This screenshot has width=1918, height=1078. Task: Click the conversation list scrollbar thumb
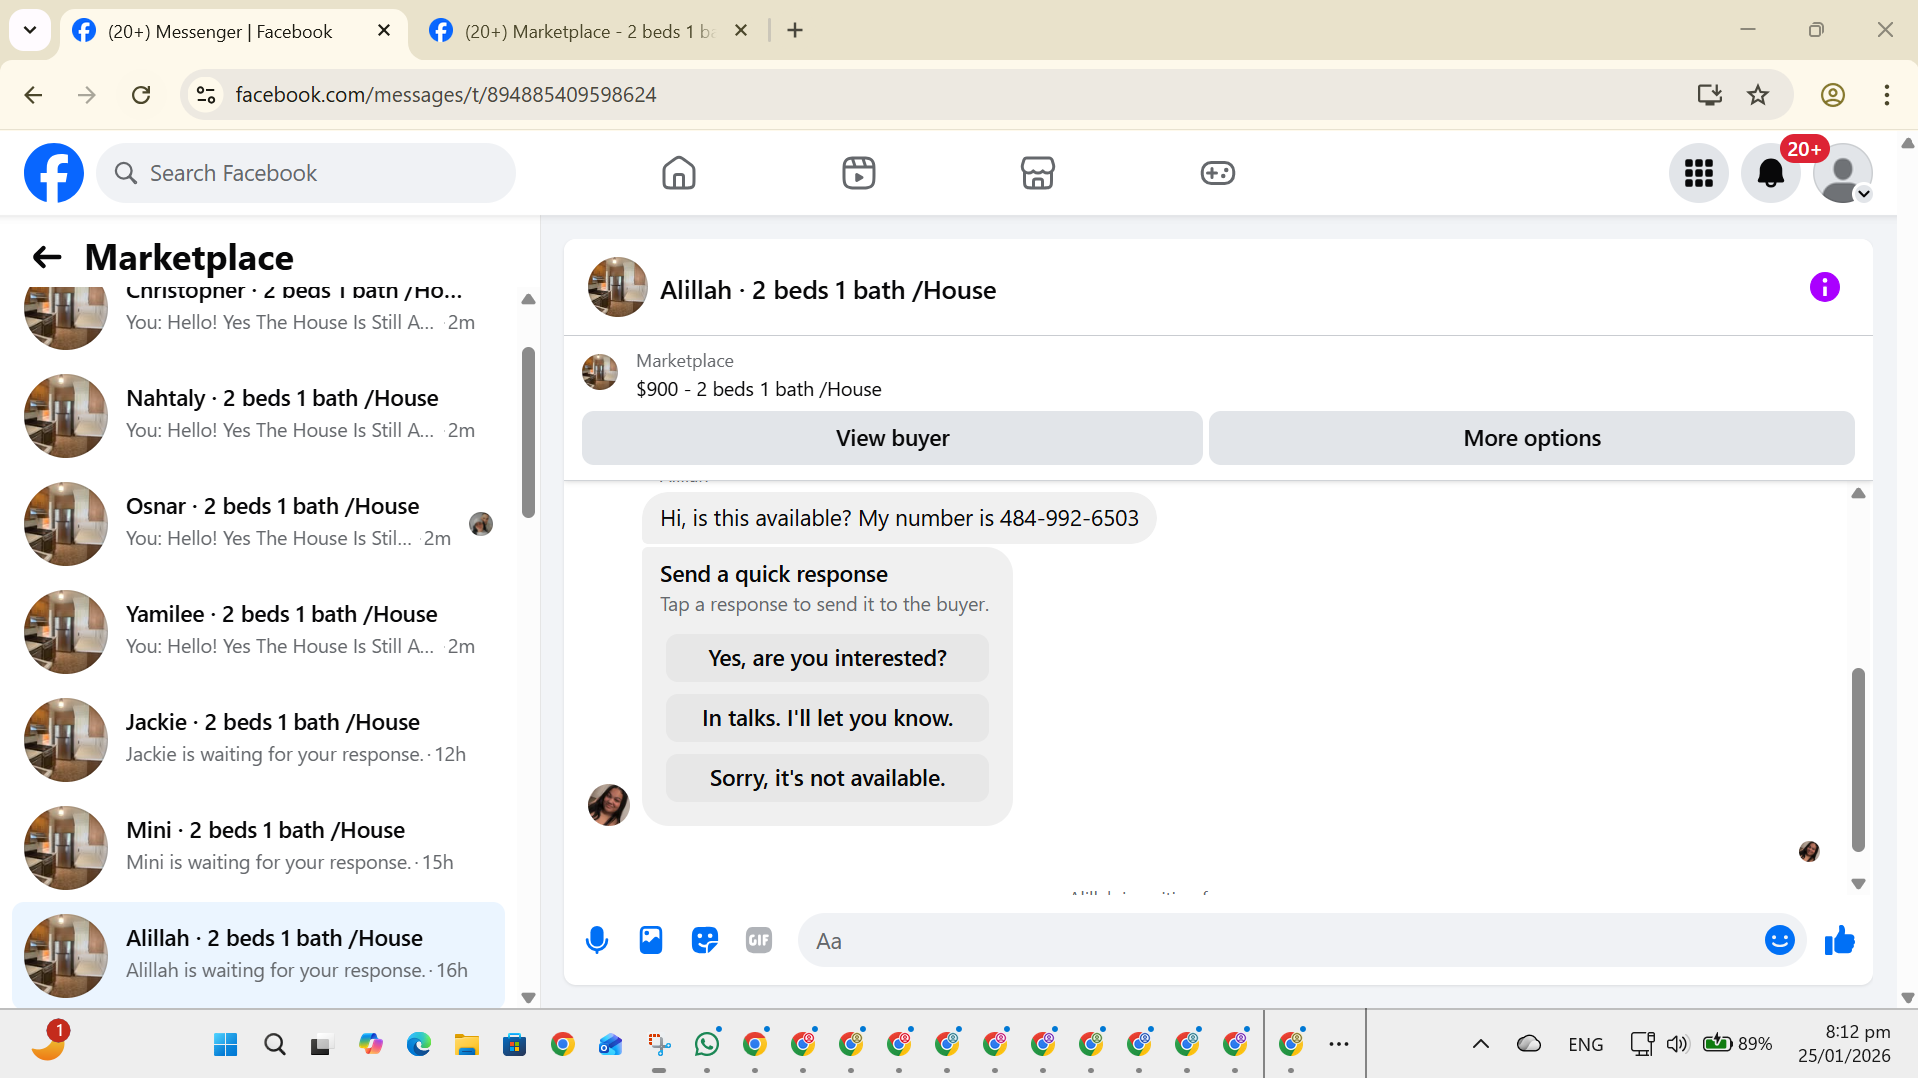528,432
